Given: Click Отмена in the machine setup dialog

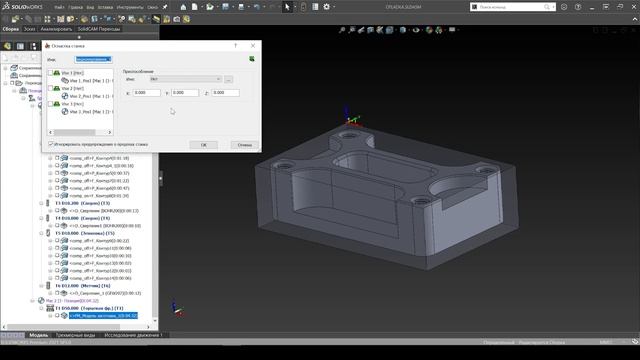Looking at the screenshot, I should (244, 145).
